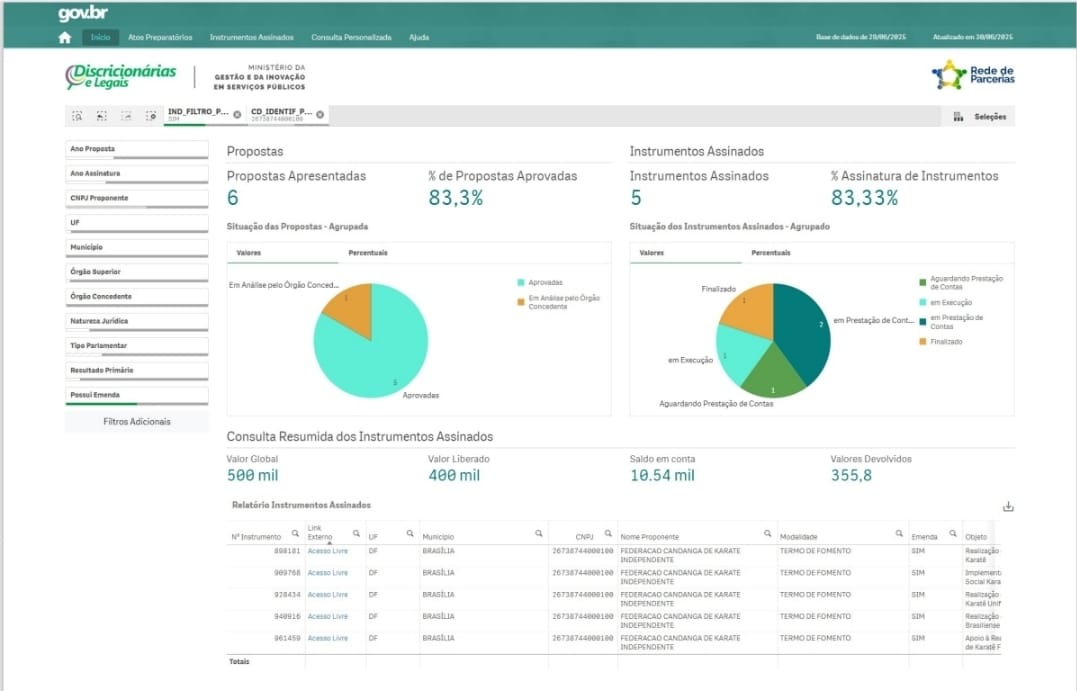Expand the UF filter list
Viewport: 1077px width, 691px height.
(x=137, y=223)
